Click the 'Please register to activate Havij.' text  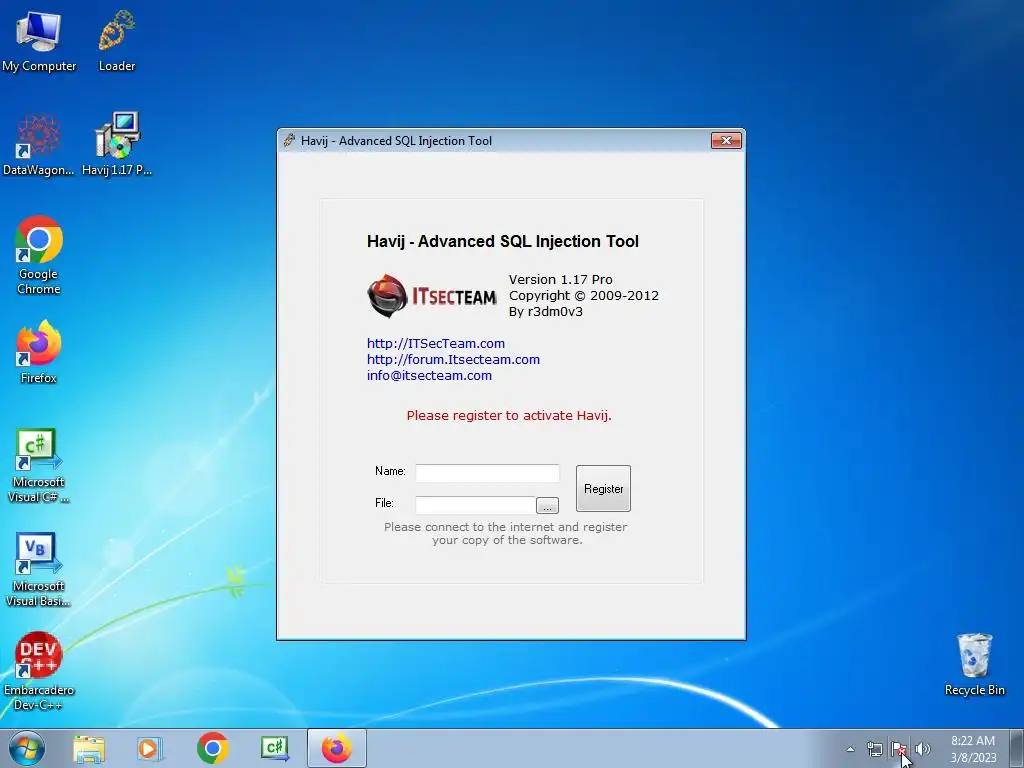509,415
